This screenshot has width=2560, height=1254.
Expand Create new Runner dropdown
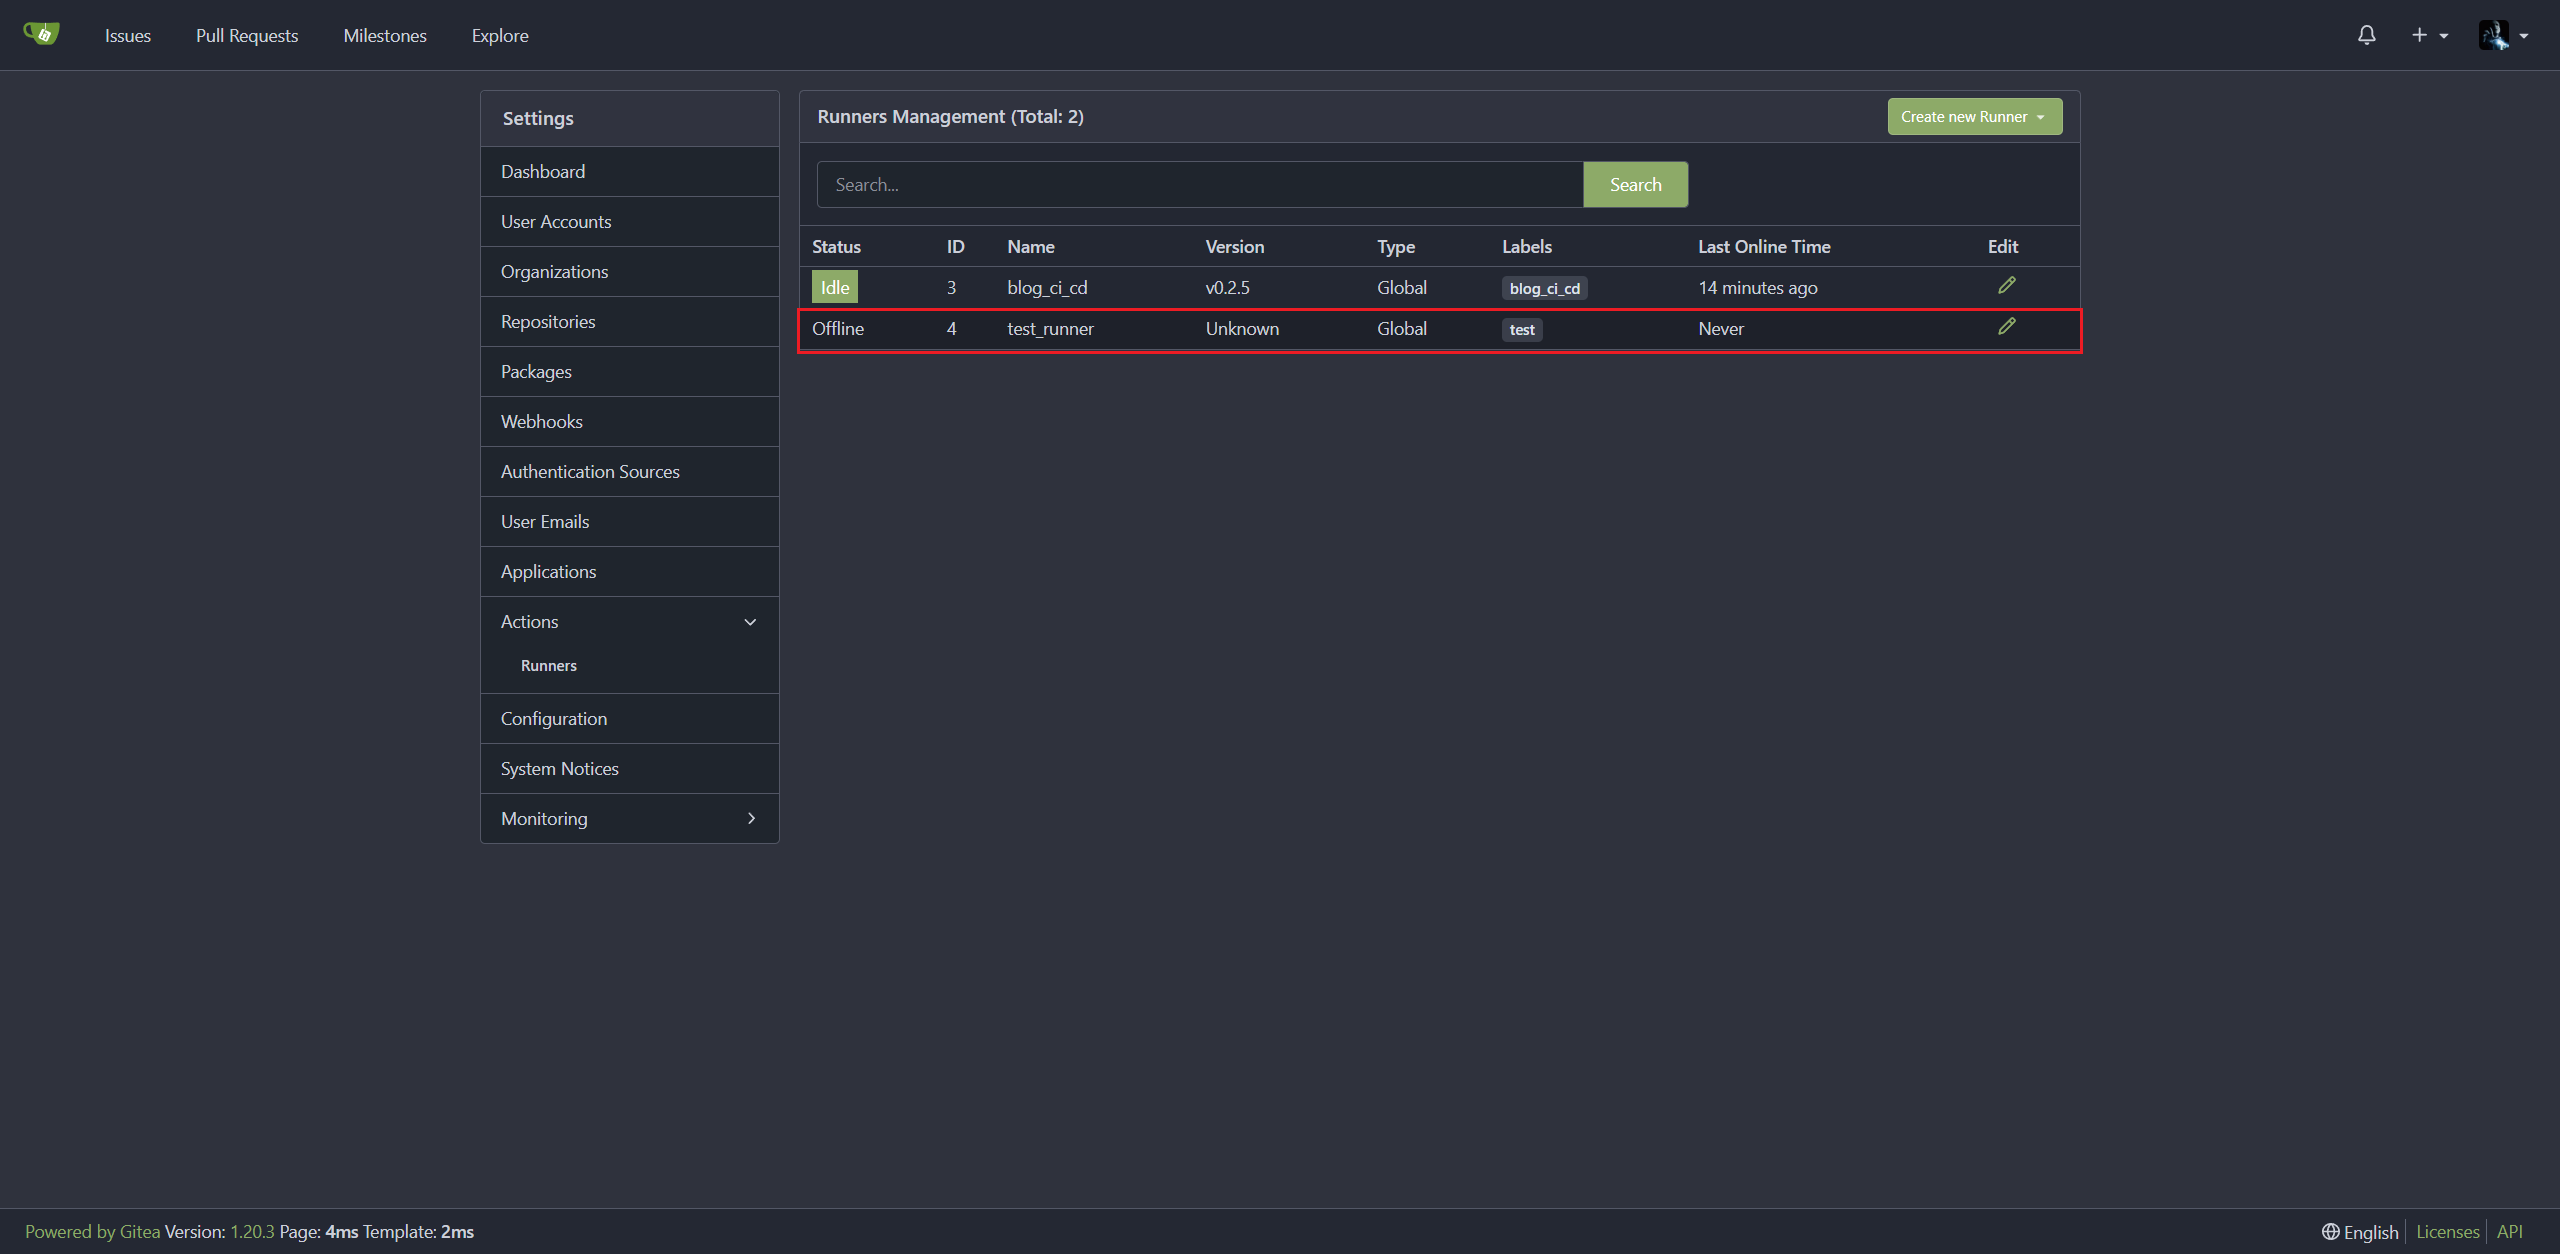tap(1974, 117)
